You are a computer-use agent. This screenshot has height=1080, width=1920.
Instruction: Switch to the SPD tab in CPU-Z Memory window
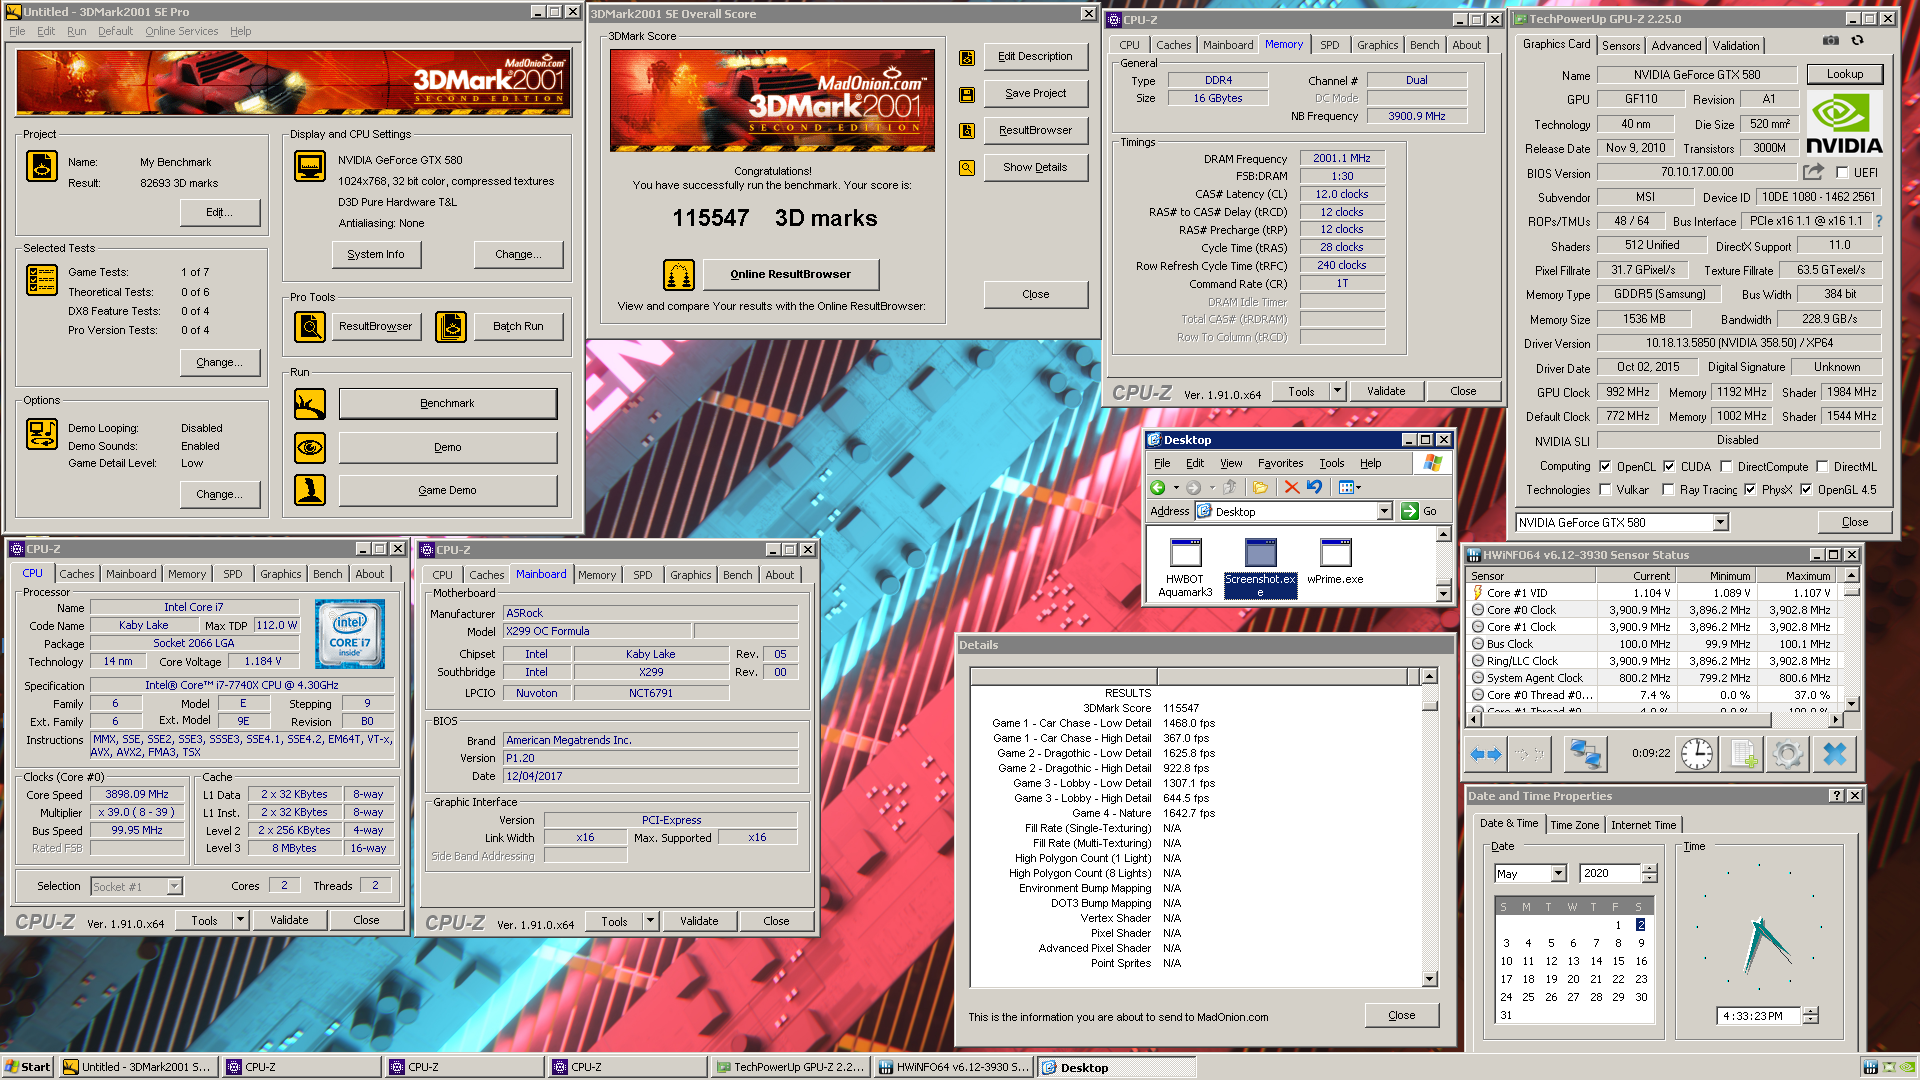[1329, 45]
